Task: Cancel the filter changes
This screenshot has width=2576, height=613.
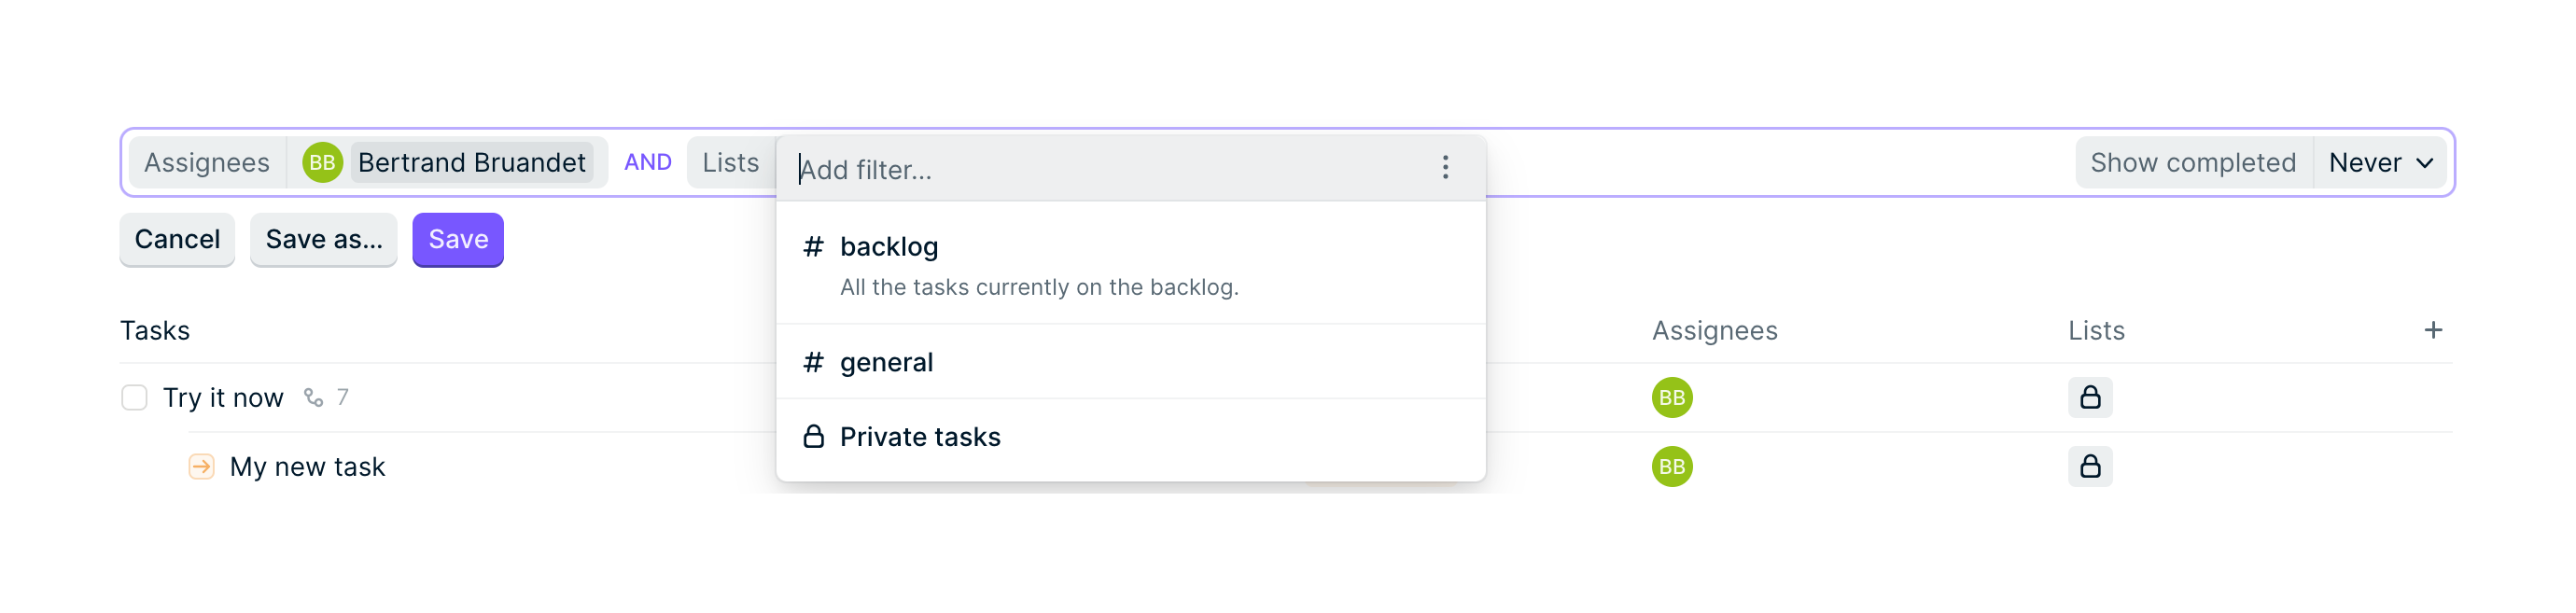Action: pyautogui.click(x=177, y=239)
